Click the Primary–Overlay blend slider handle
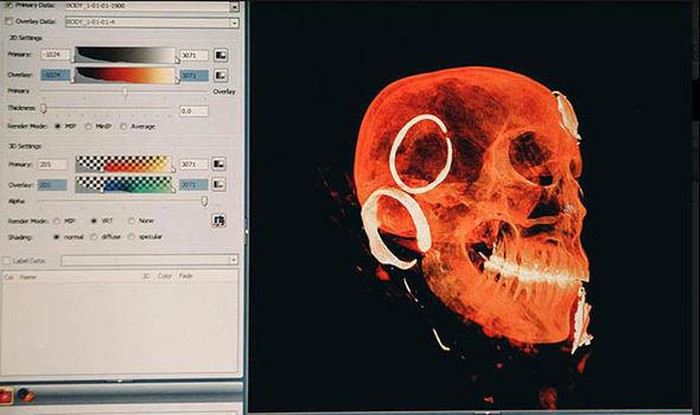The height and width of the screenshot is (415, 700). 125,92
